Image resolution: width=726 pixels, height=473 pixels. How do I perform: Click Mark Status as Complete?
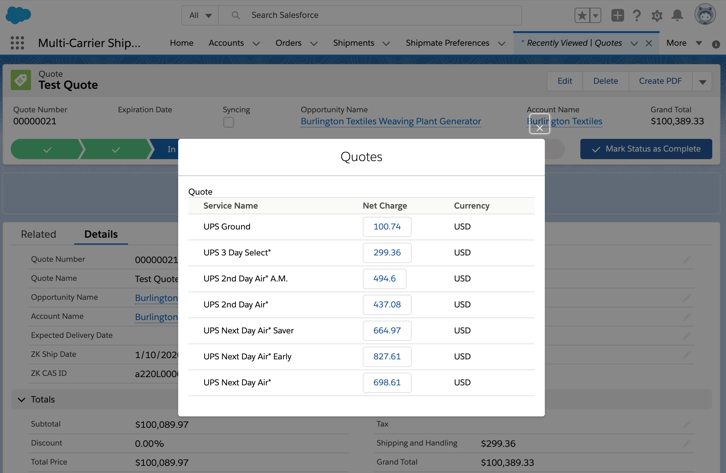646,149
